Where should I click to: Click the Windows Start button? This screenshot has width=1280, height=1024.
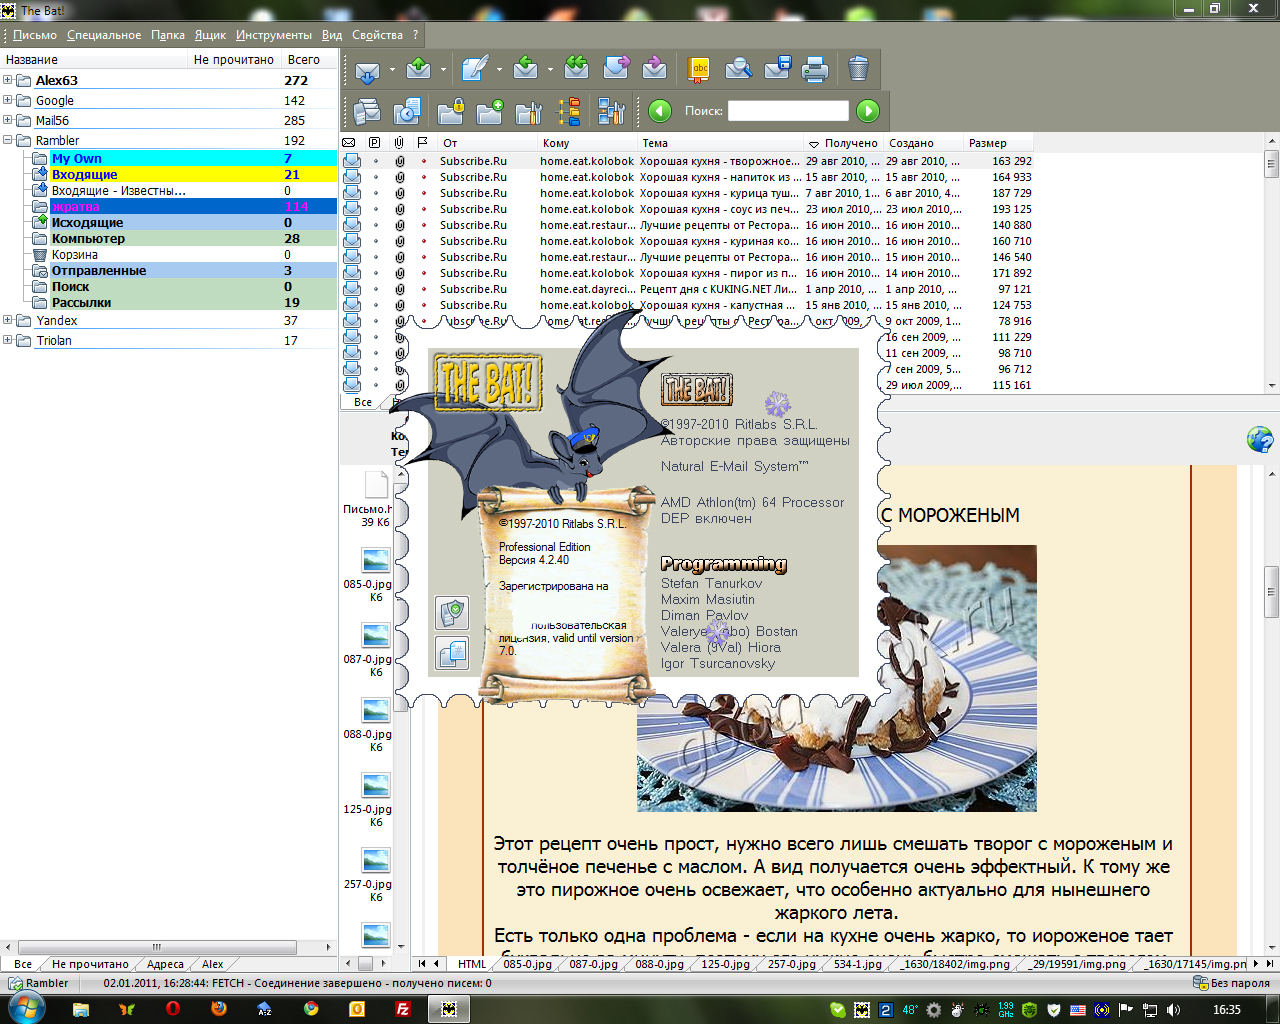coord(26,1009)
